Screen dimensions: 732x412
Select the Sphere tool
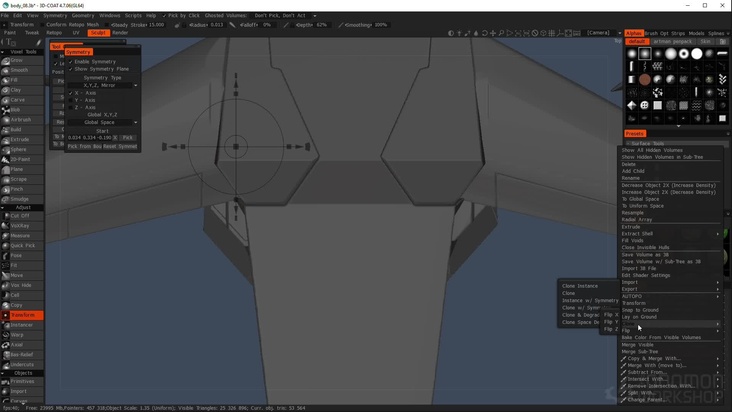[x=22, y=150]
